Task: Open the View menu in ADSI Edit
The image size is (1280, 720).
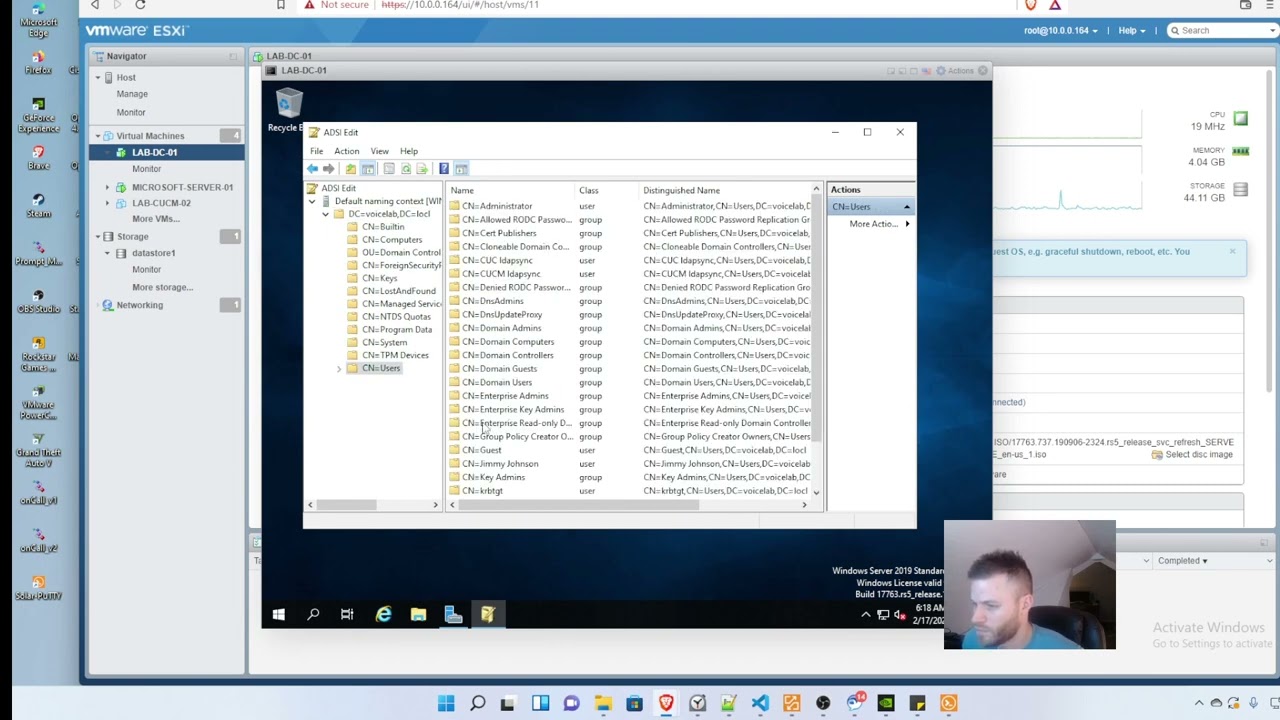Action: point(380,151)
